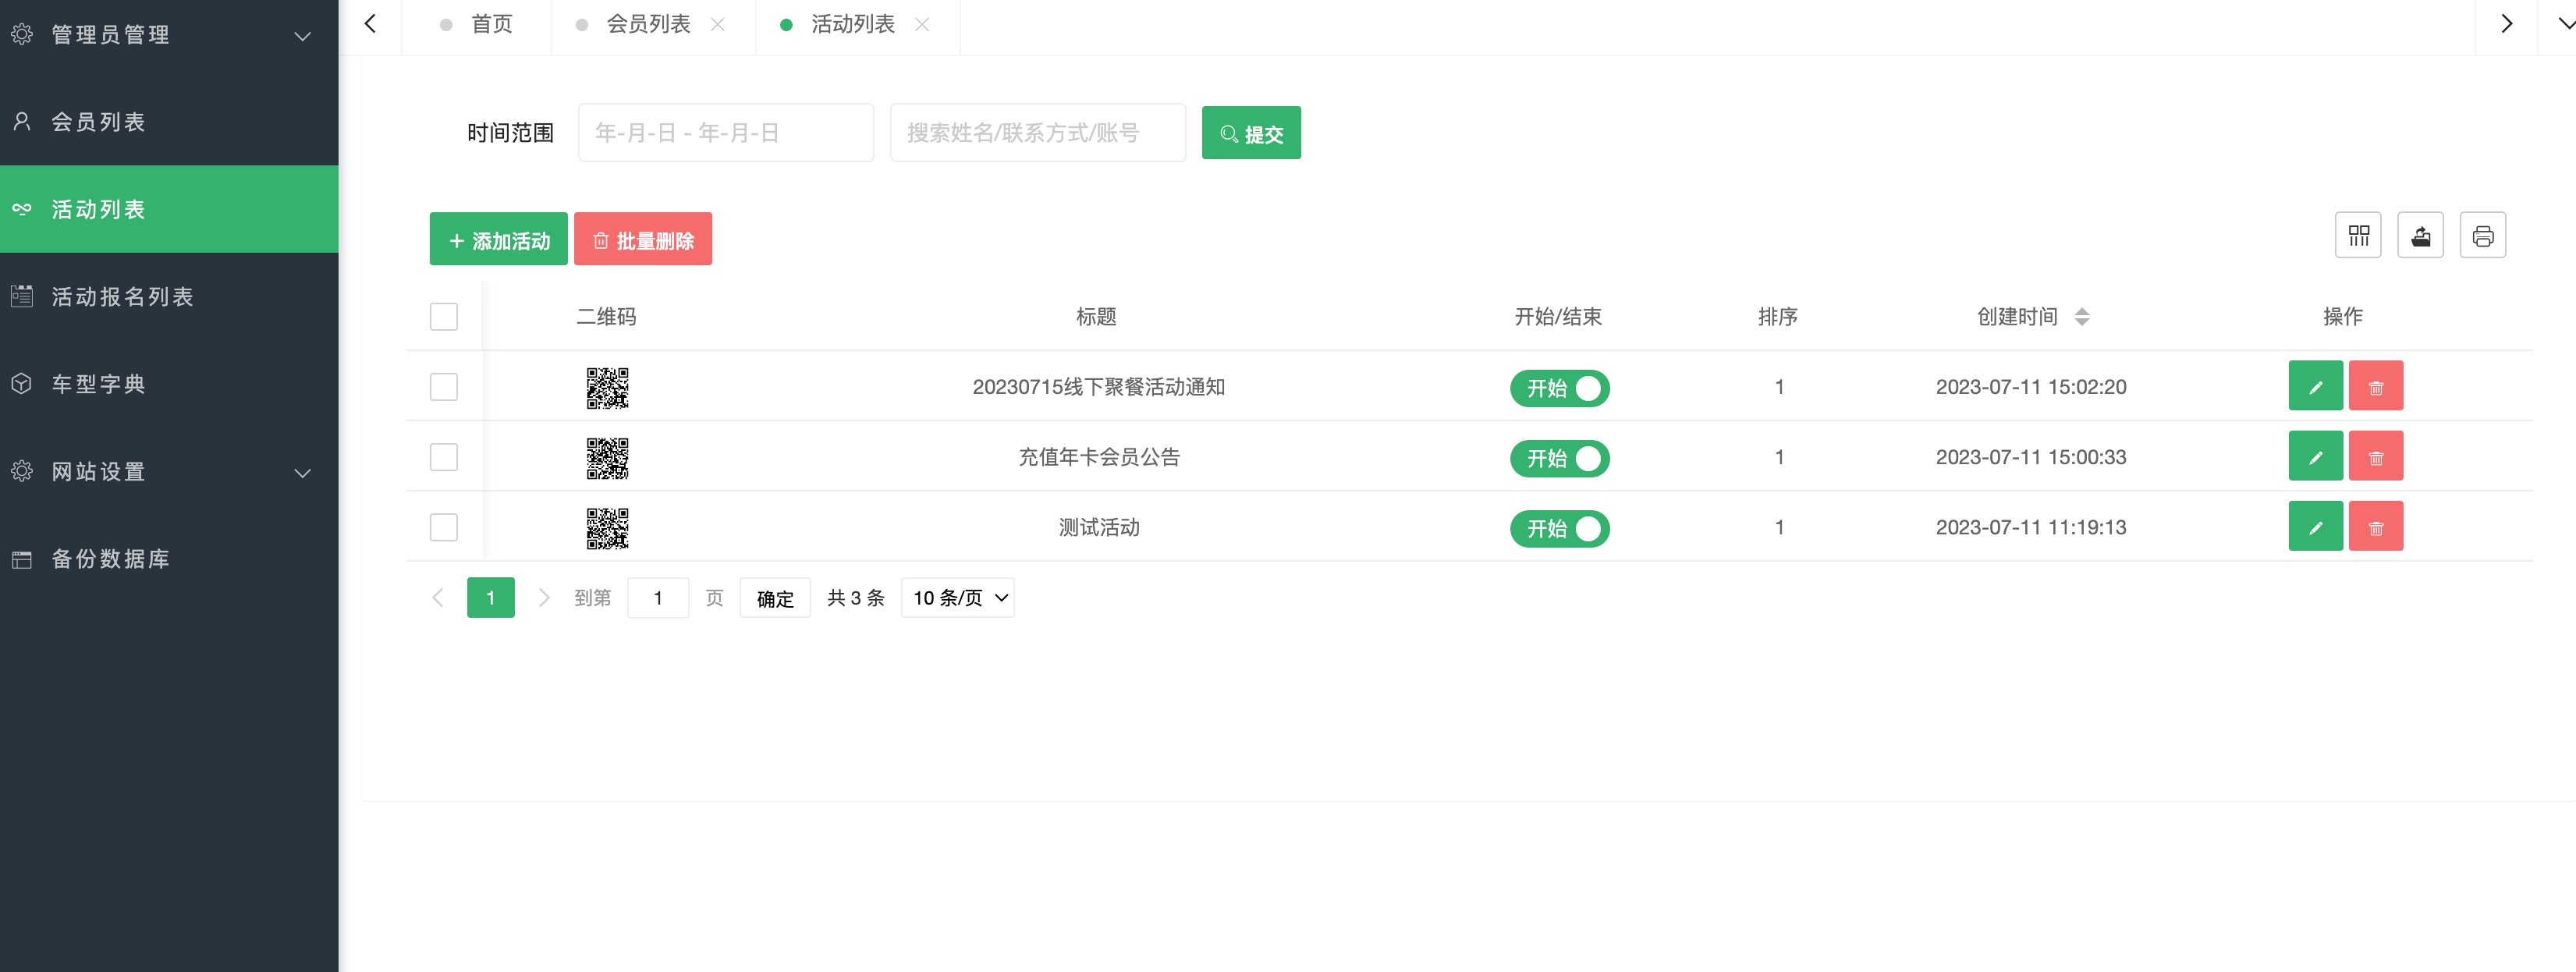
Task: Toggle 开始 switch for 充值年卡会员公告
Action: click(1559, 458)
